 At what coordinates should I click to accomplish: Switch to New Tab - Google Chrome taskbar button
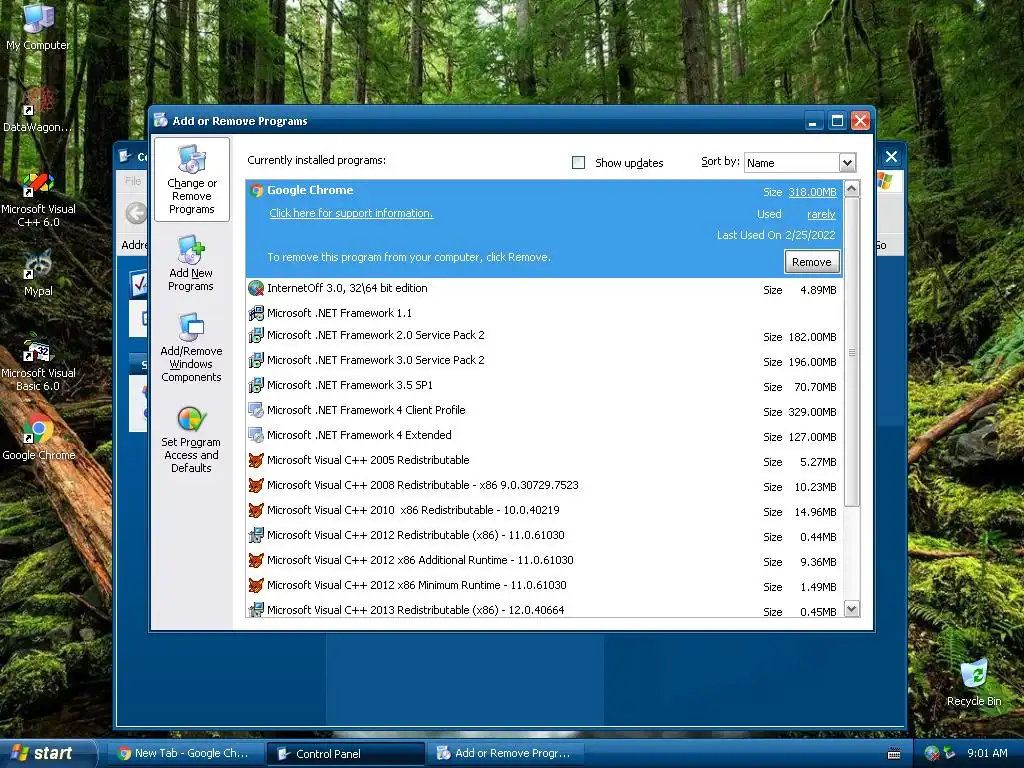coord(184,754)
